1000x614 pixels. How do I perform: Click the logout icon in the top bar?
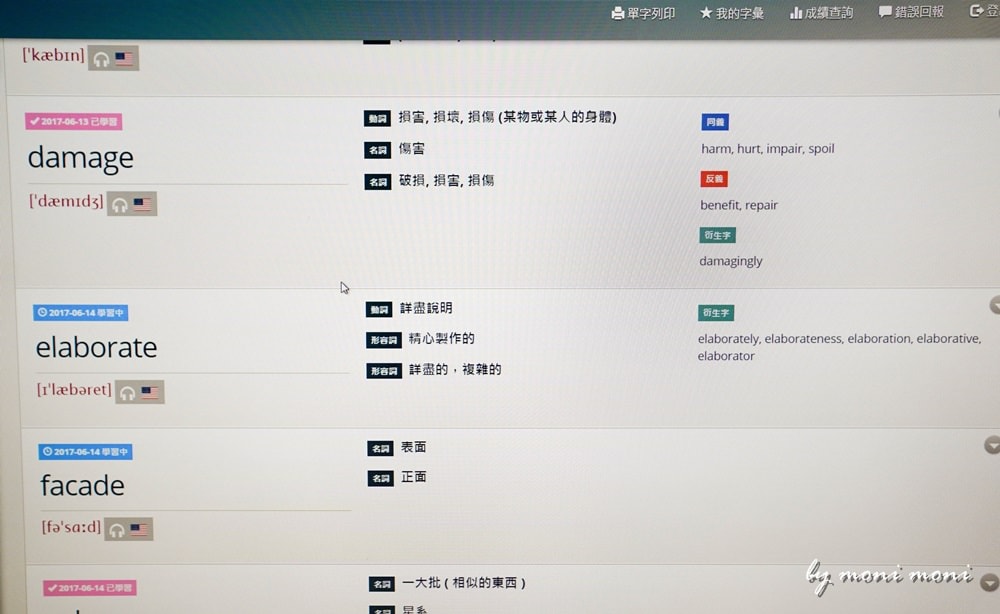point(978,12)
